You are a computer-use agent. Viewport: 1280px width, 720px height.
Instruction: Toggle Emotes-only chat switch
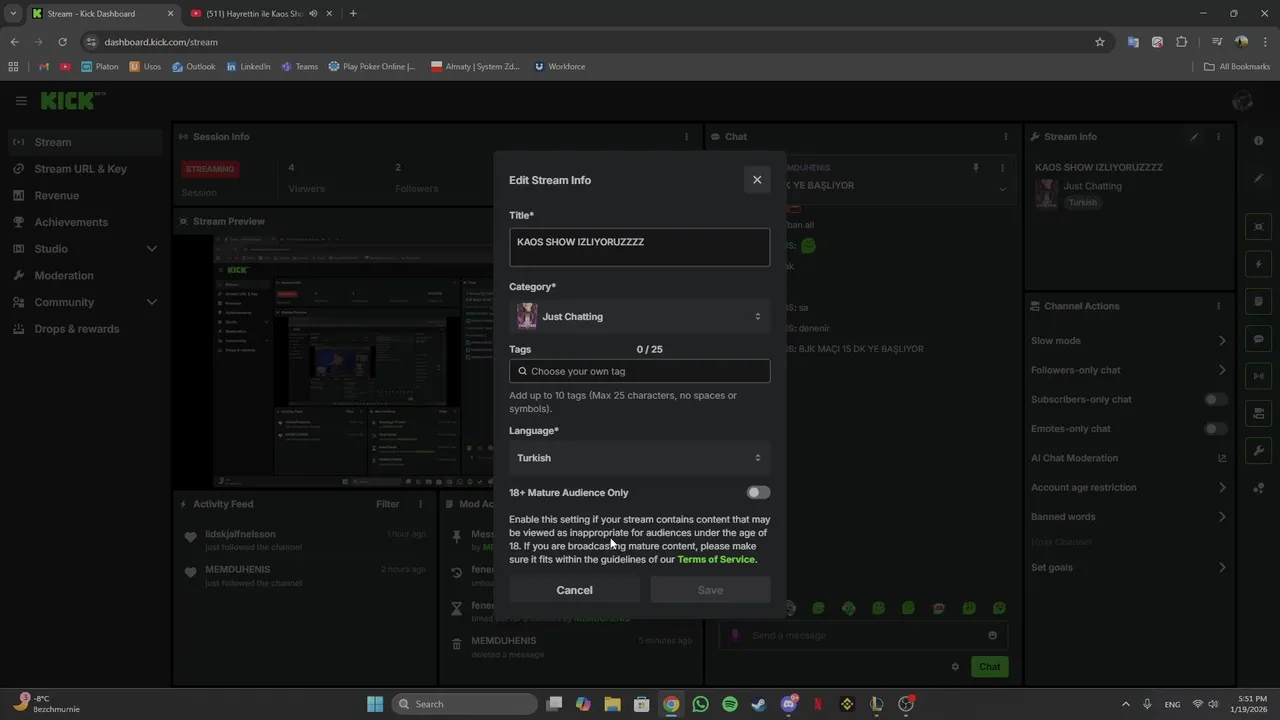coord(1215,429)
